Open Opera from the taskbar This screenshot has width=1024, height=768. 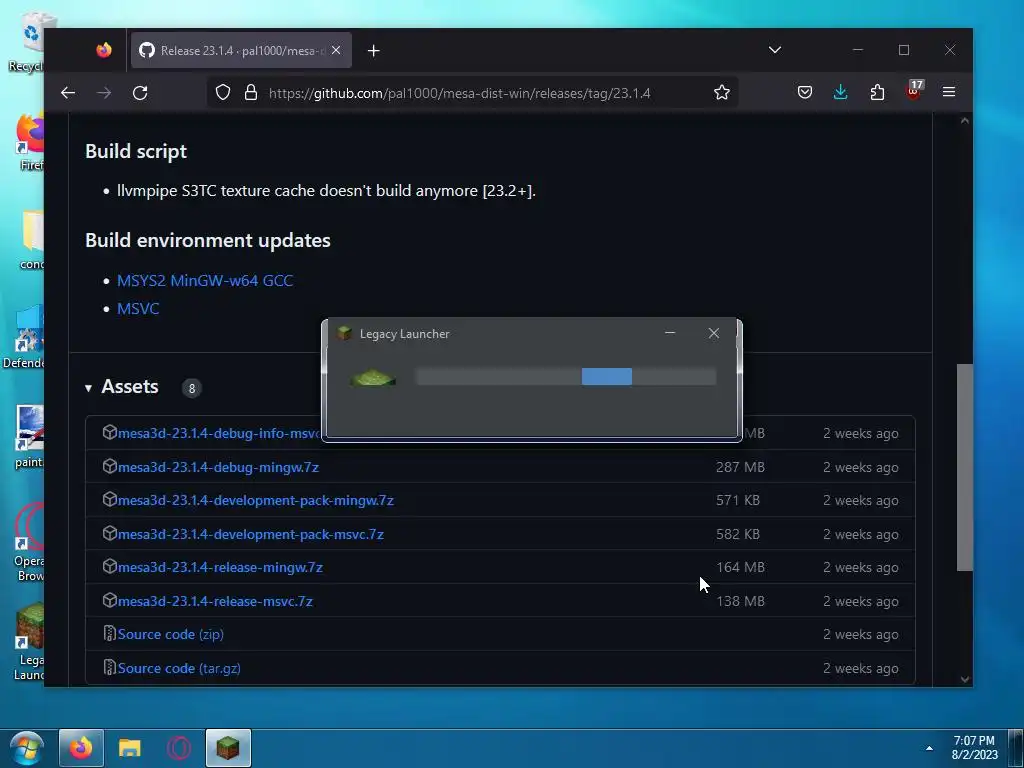pyautogui.click(x=178, y=748)
